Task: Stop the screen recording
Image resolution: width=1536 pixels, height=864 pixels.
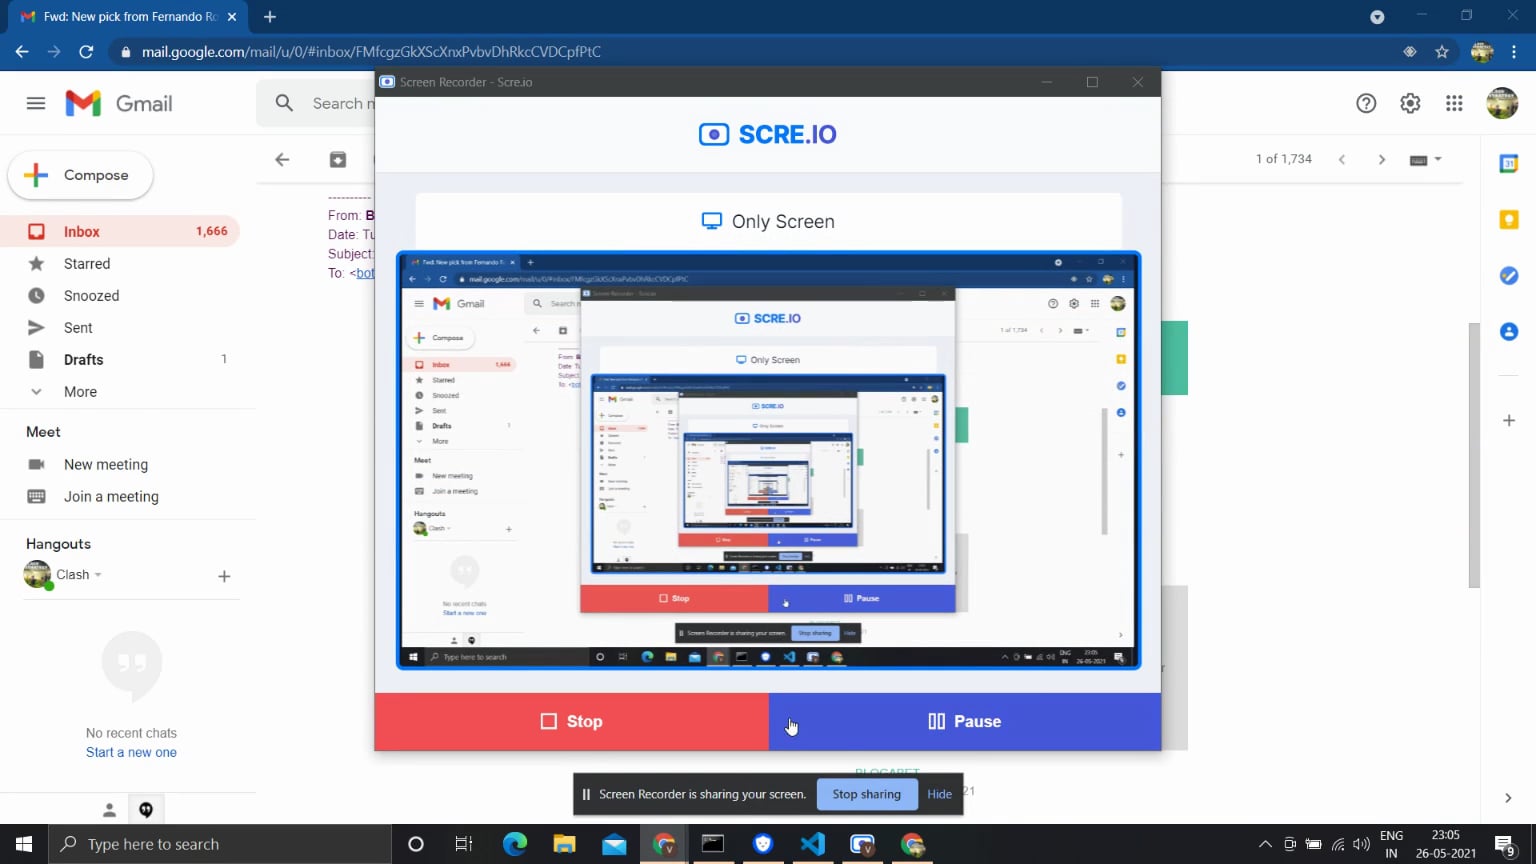Action: pos(572,721)
